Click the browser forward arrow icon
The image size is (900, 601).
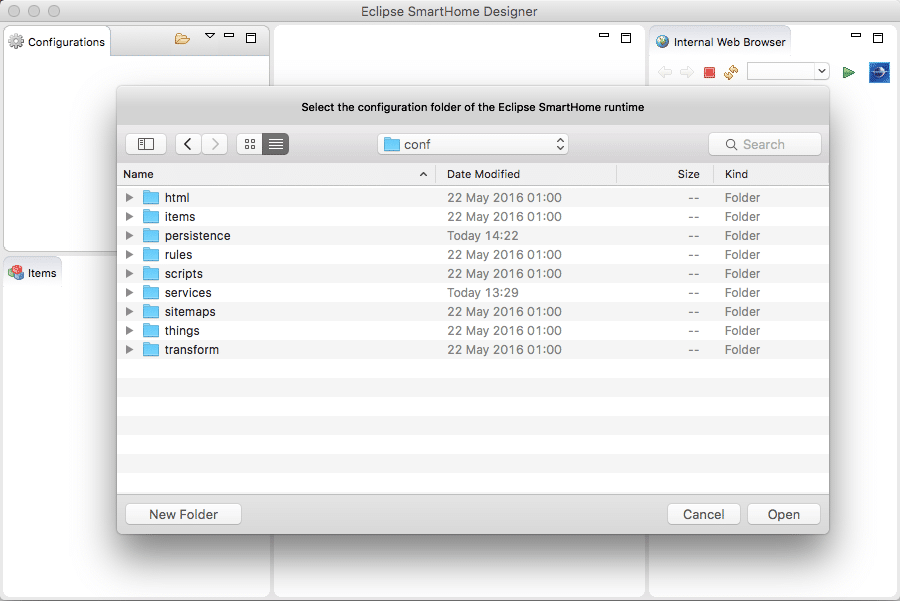click(686, 72)
